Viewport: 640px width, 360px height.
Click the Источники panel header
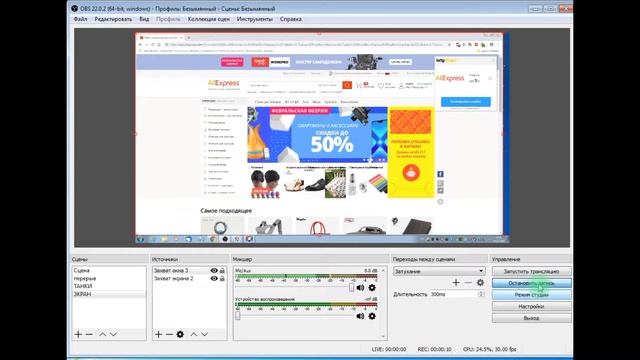click(164, 259)
